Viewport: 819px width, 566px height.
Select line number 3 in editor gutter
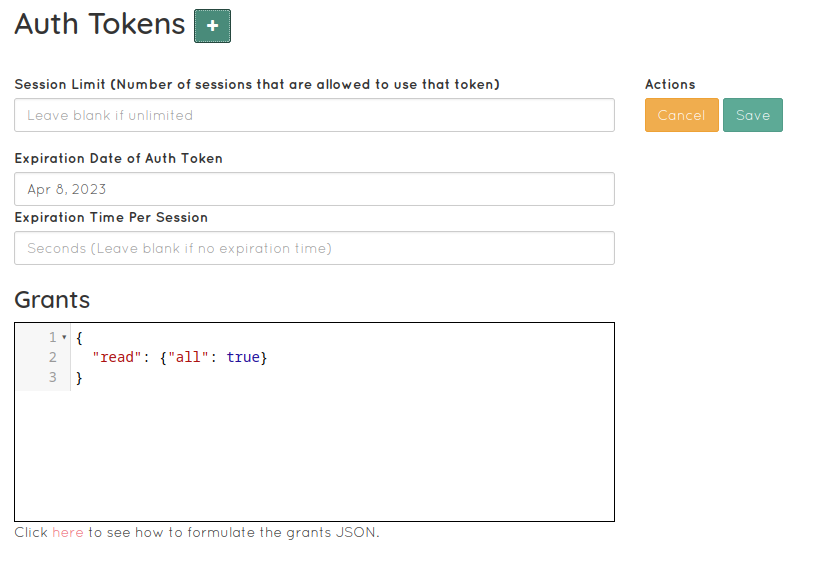tap(53, 377)
